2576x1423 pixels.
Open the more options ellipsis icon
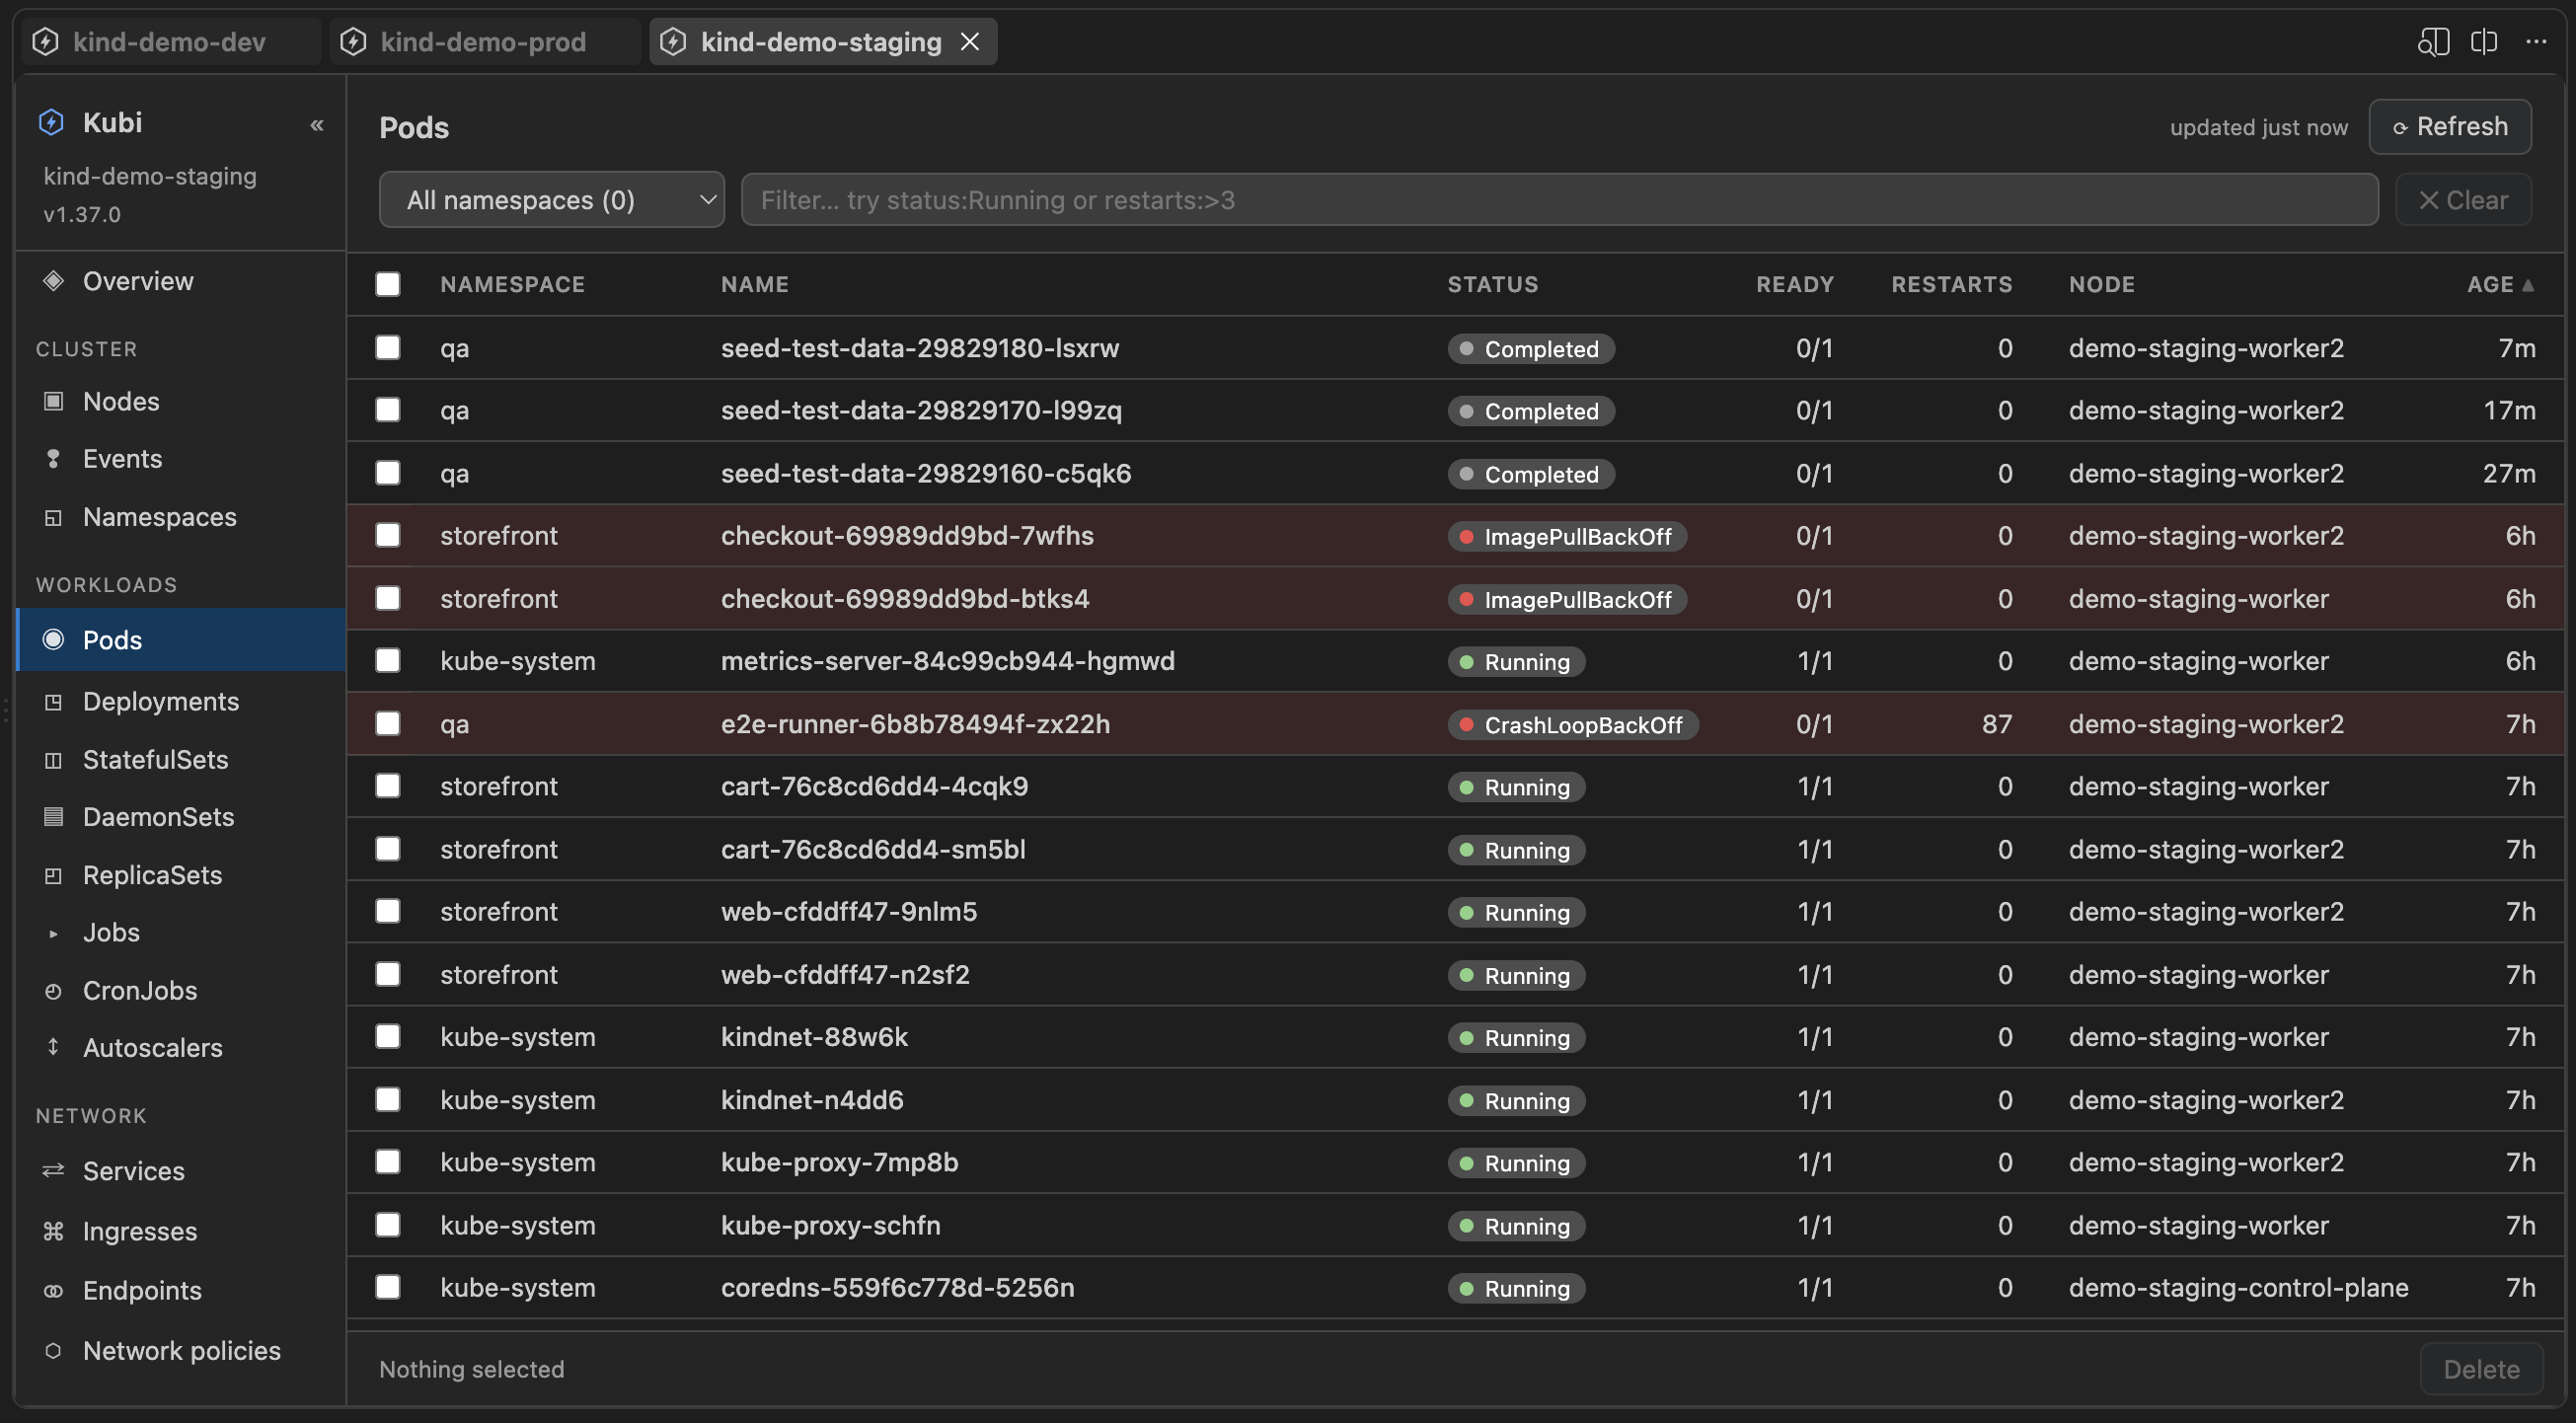click(2536, 41)
